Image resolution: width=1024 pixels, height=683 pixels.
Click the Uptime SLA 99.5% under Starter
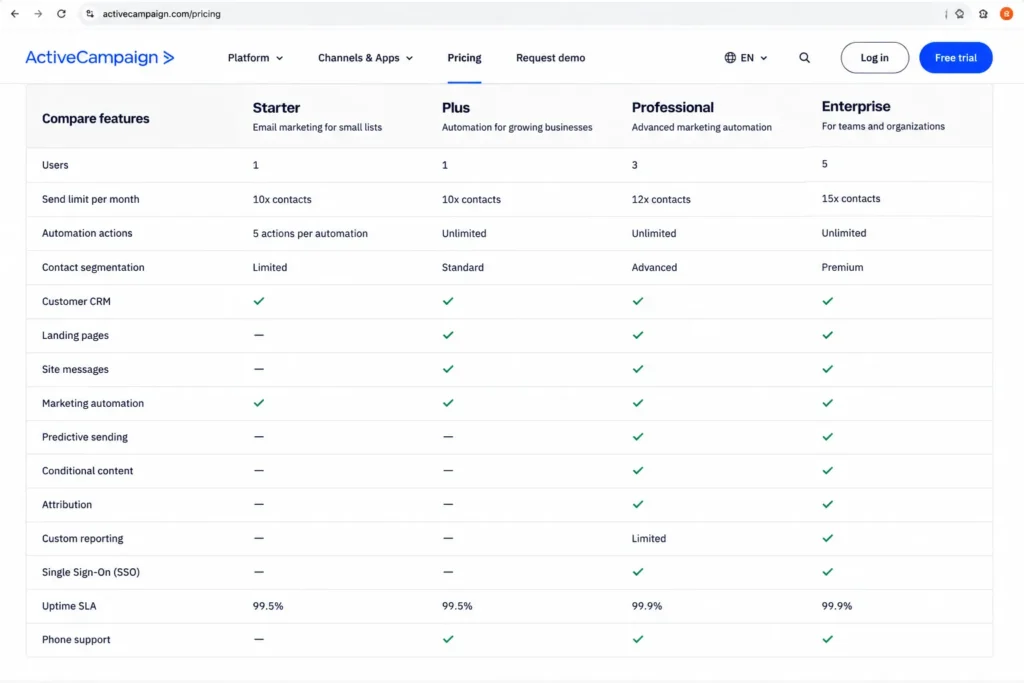tap(268, 606)
